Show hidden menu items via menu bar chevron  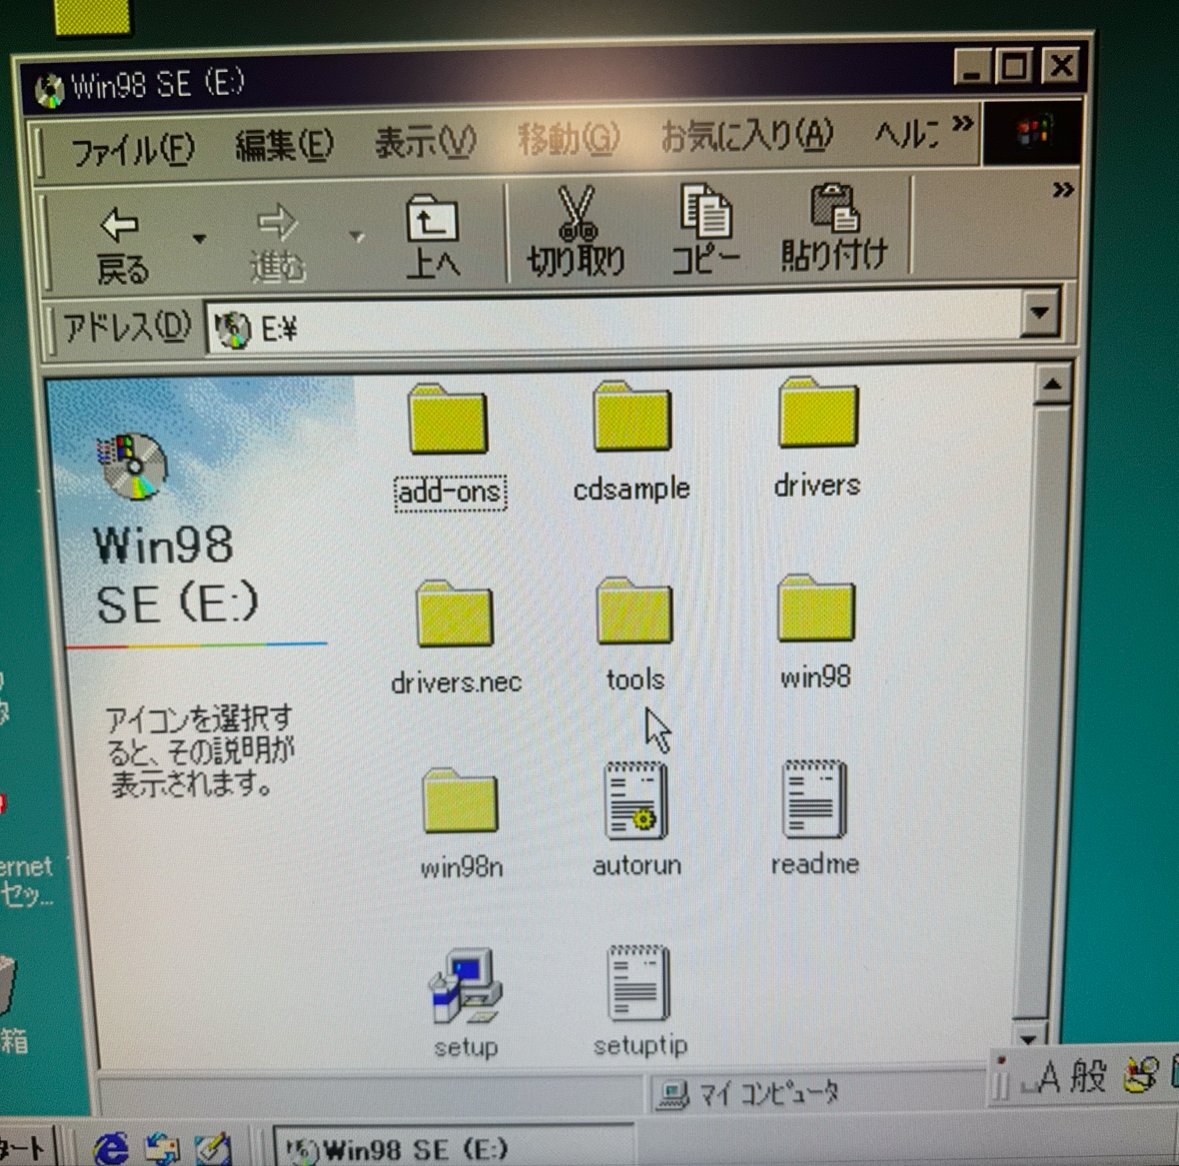(x=962, y=123)
